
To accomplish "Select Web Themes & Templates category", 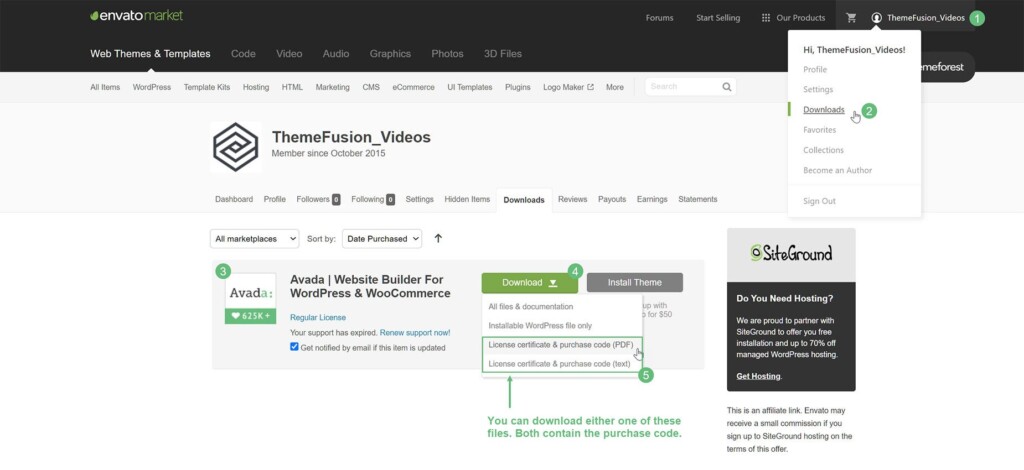I will click(150, 54).
